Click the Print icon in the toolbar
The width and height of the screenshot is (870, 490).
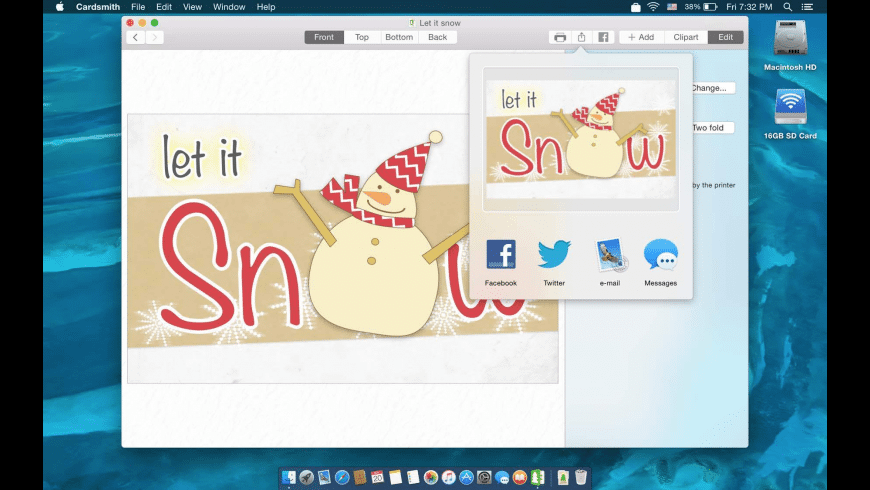coord(560,37)
